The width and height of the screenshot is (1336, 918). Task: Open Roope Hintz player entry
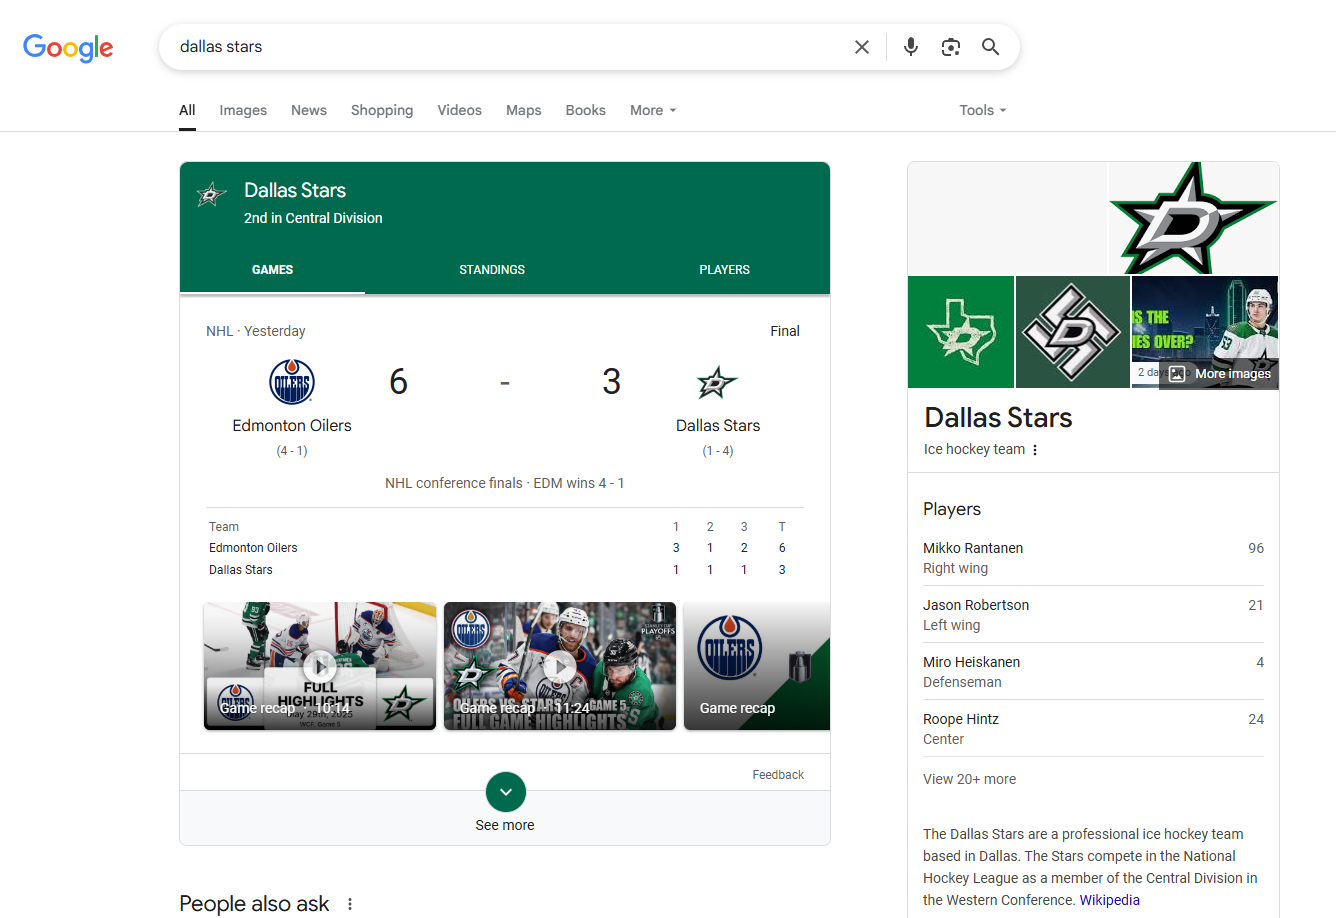click(x=1093, y=728)
